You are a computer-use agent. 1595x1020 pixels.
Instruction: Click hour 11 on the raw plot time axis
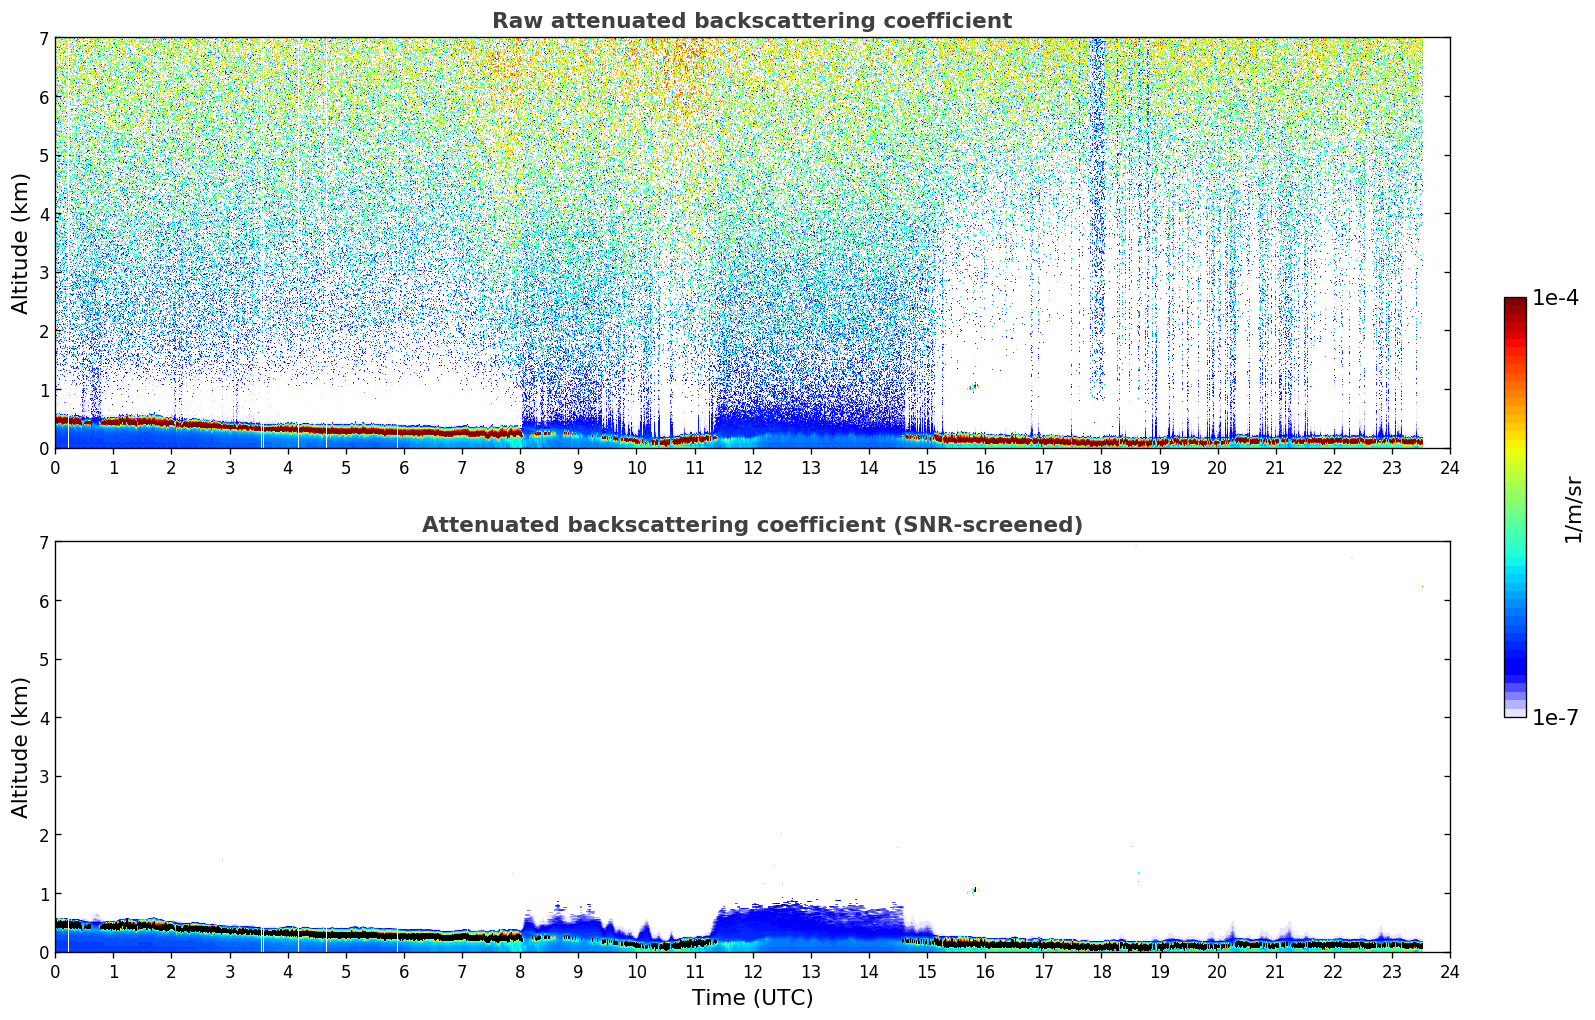click(x=694, y=467)
